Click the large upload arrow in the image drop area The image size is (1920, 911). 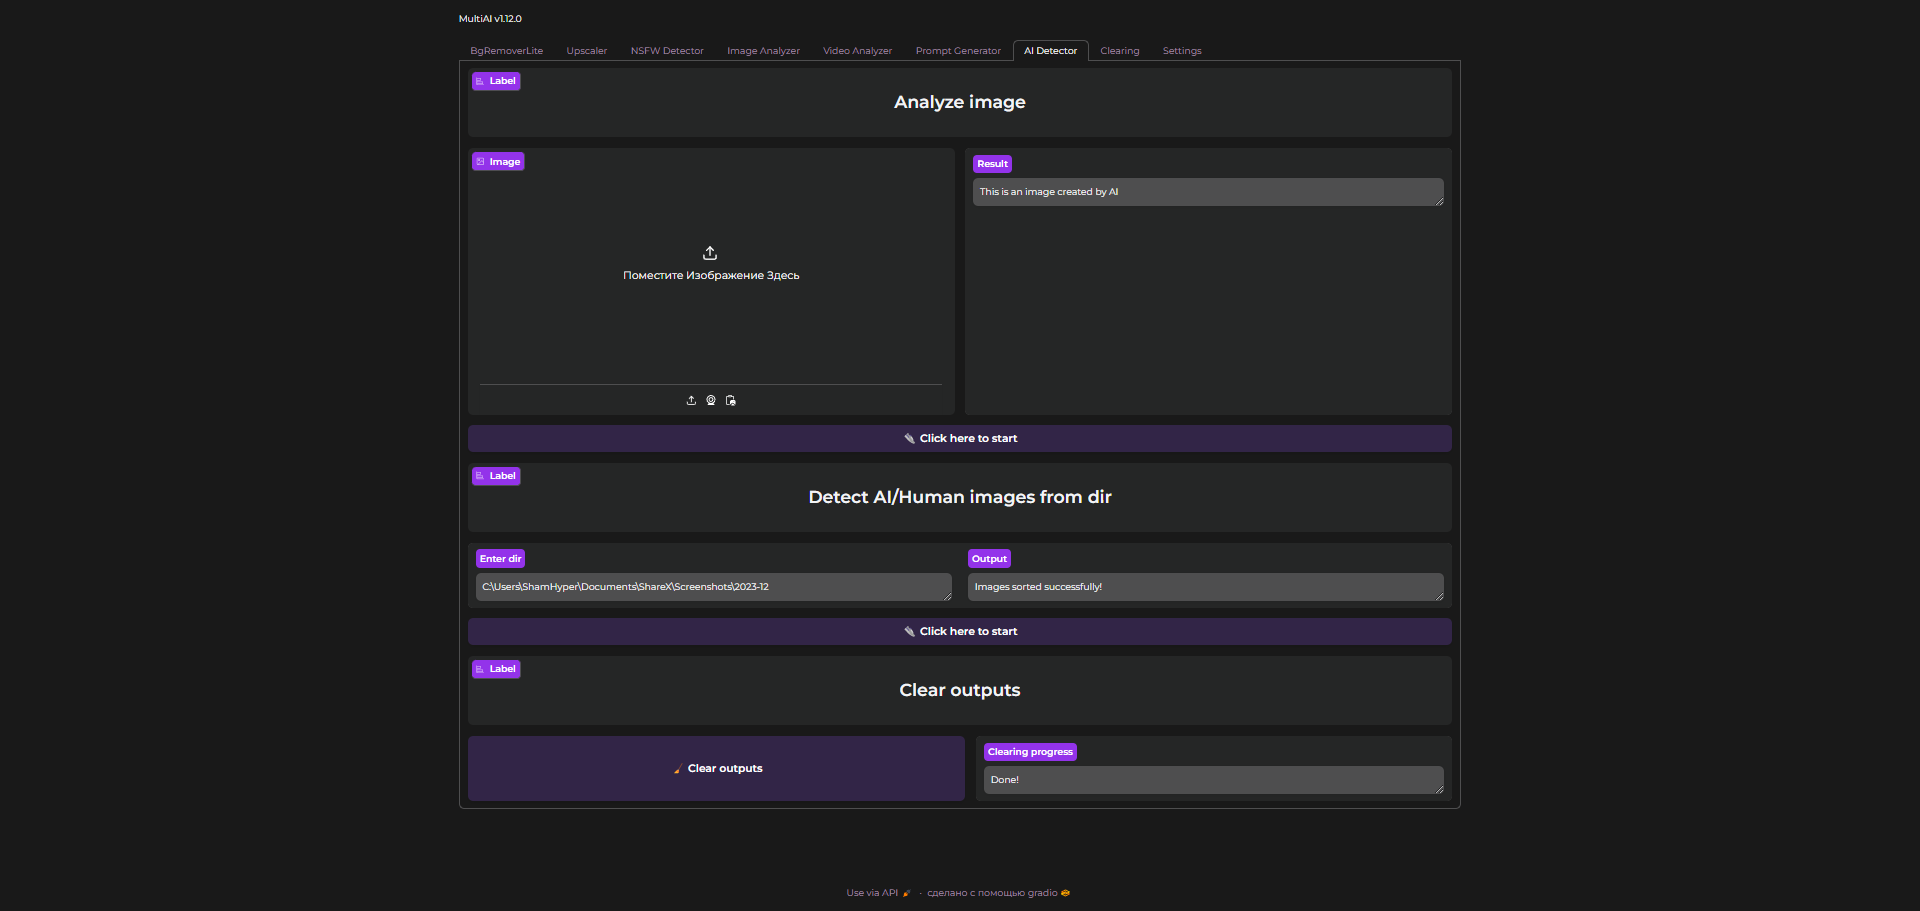(x=710, y=253)
